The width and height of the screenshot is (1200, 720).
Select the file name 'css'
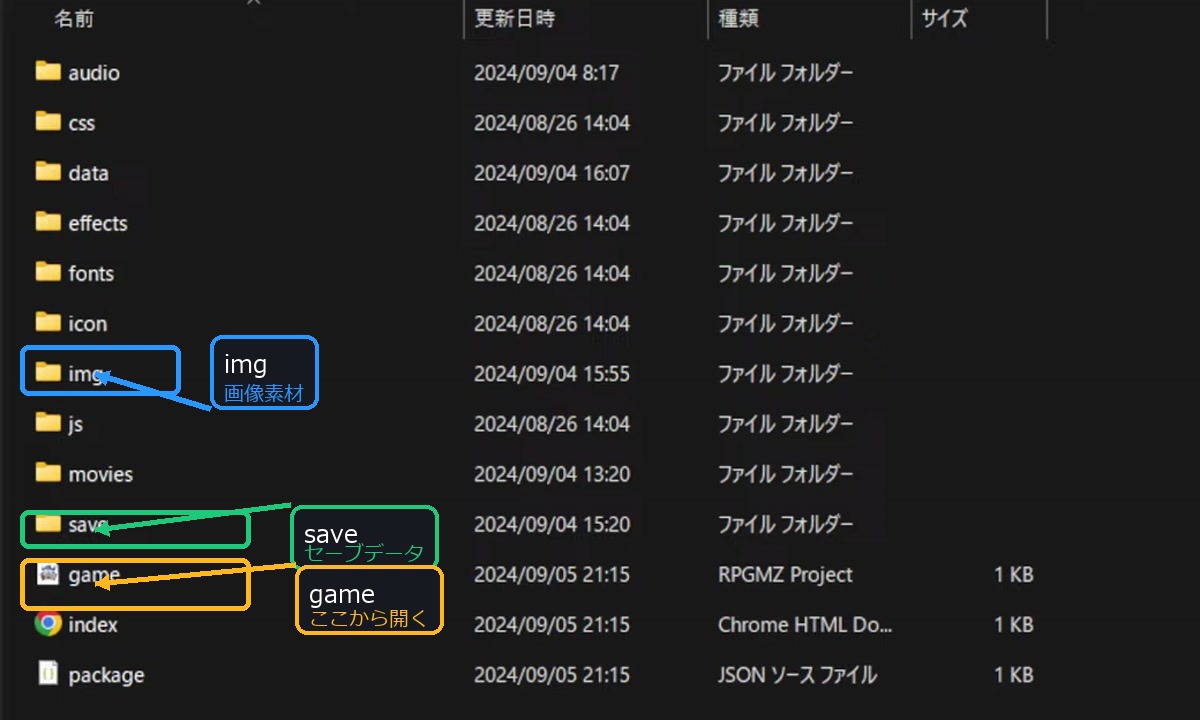tap(82, 123)
